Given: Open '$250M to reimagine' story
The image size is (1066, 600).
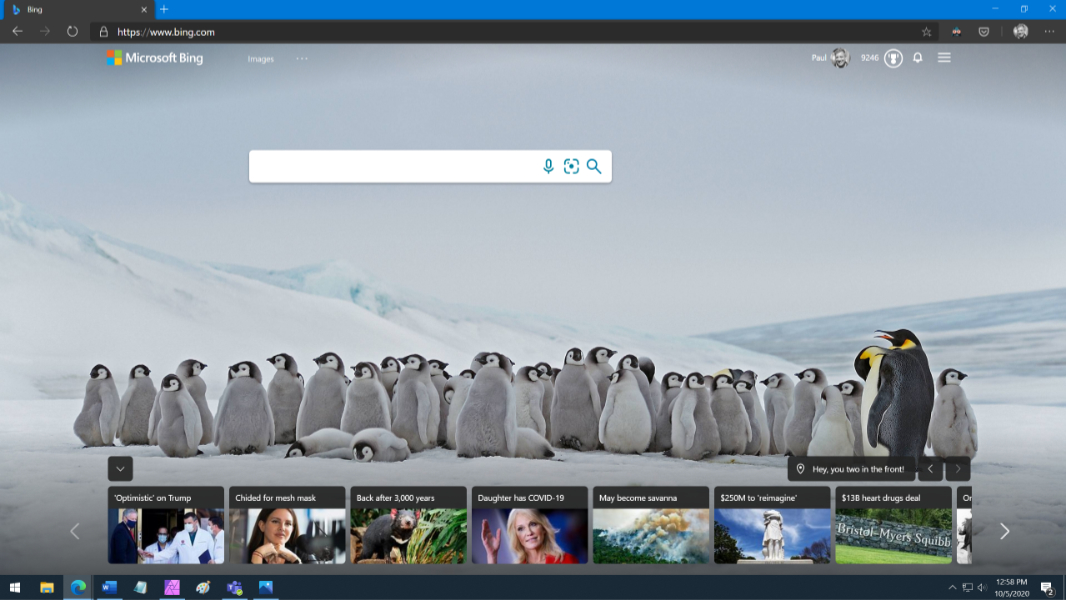Looking at the screenshot, I should (772, 525).
